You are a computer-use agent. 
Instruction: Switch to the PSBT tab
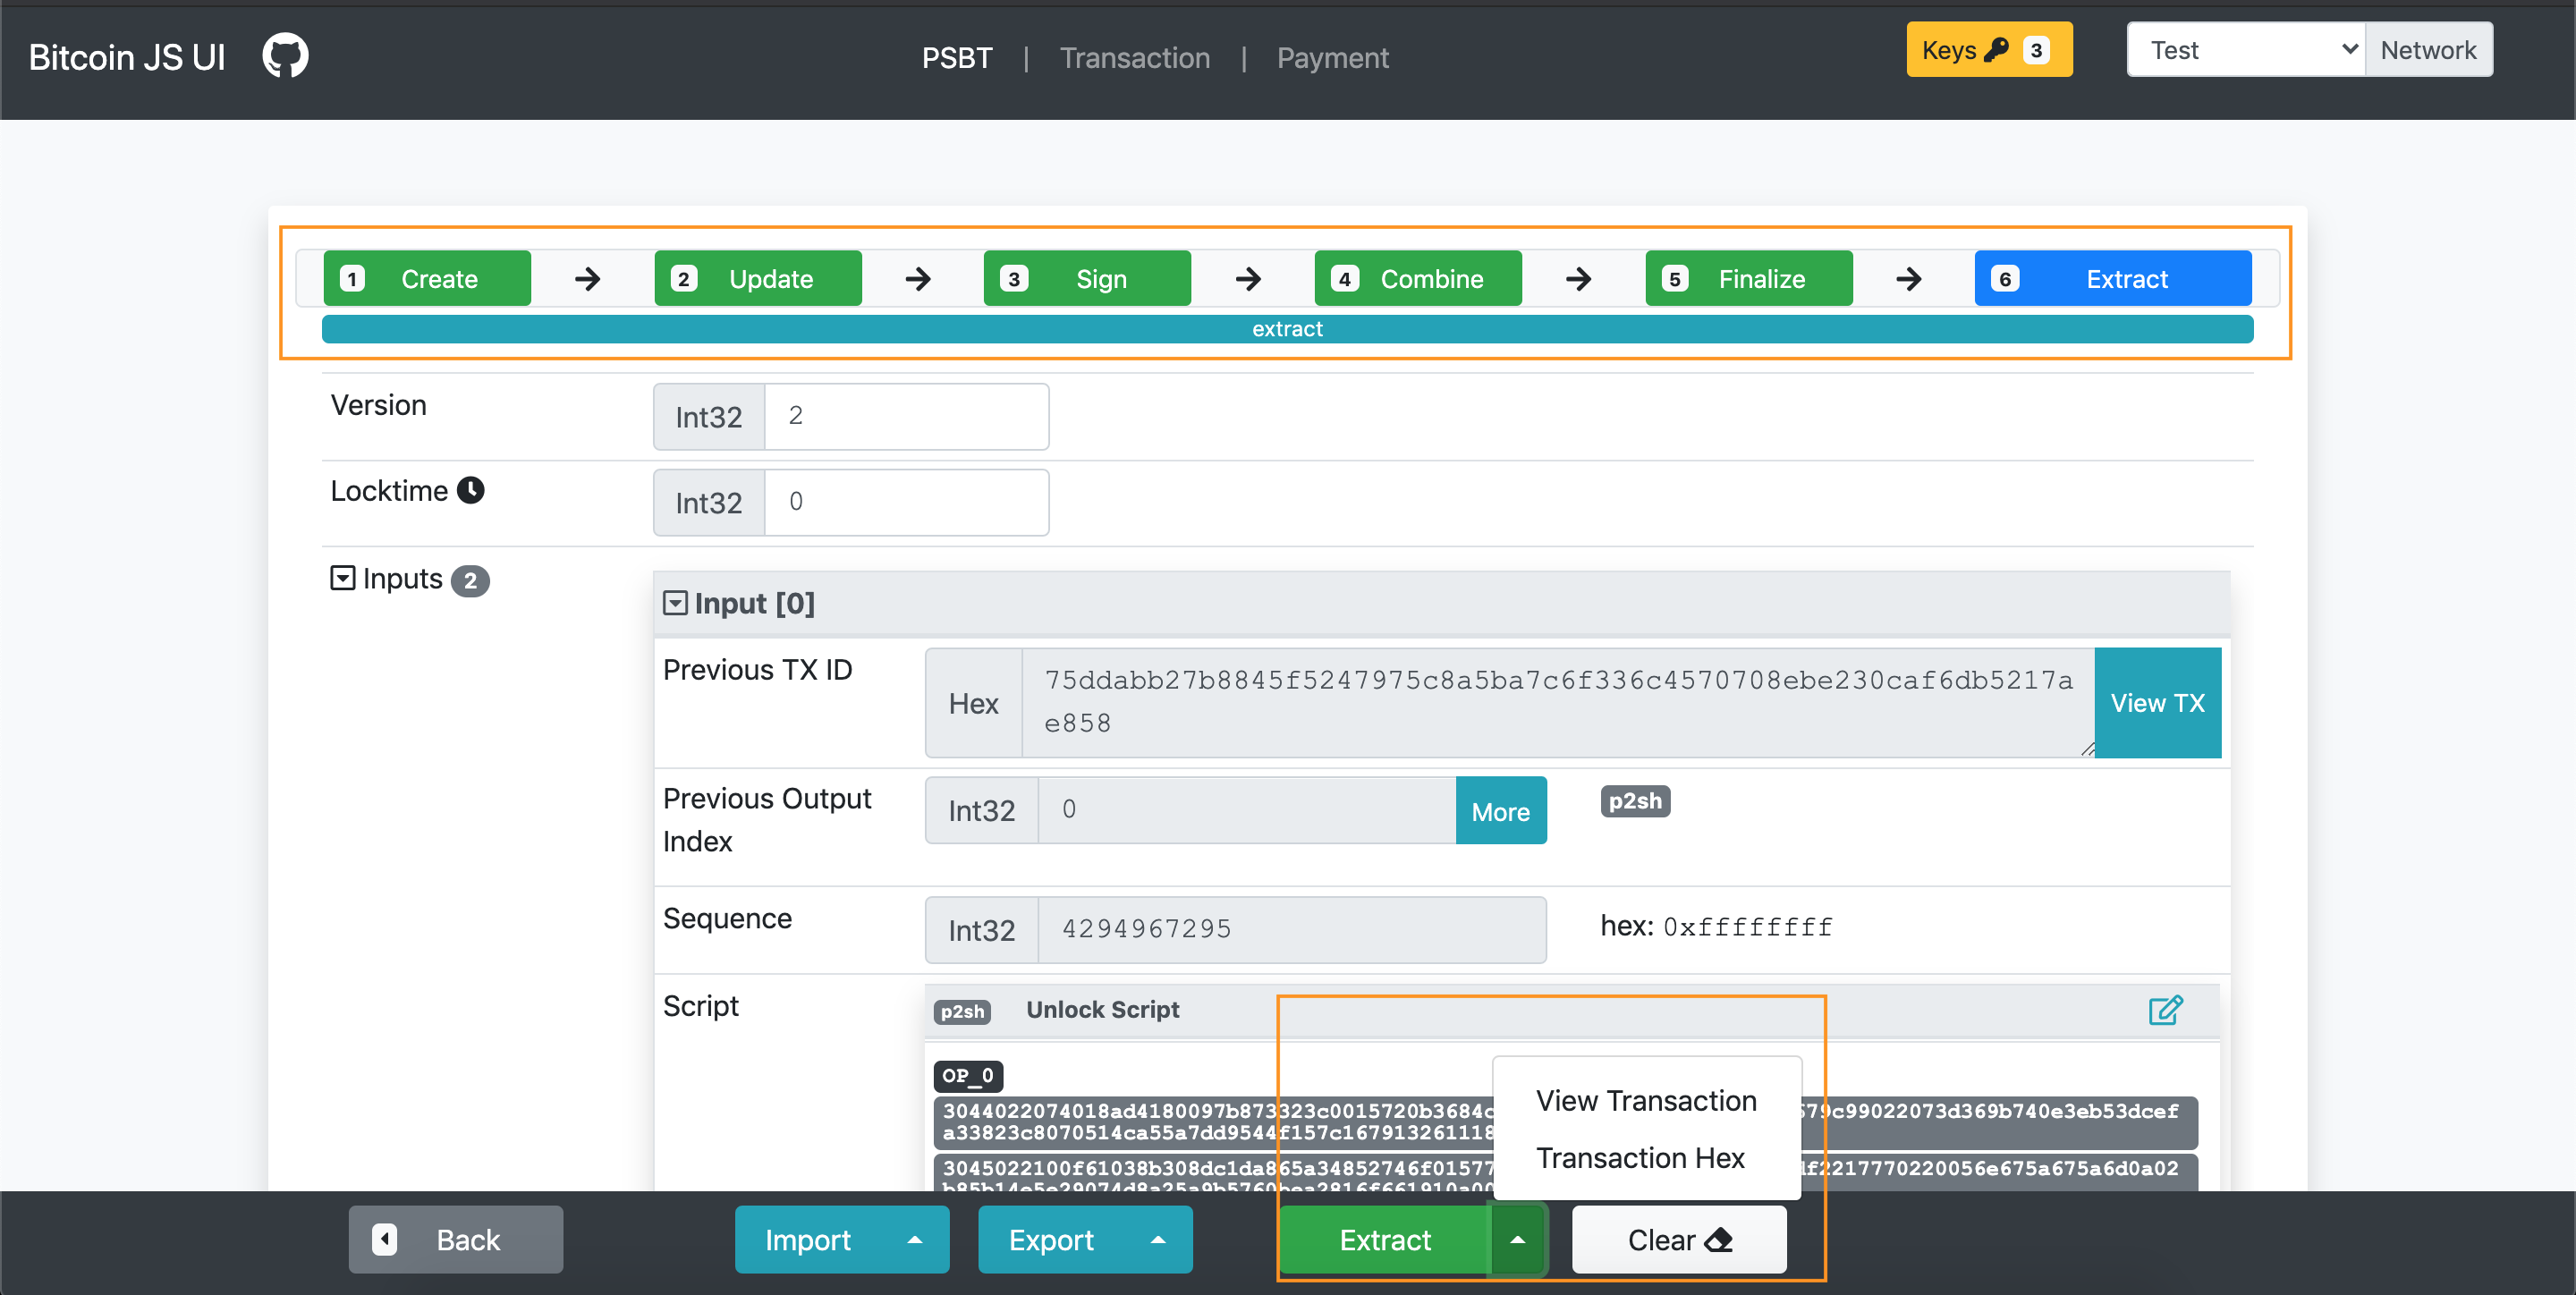click(956, 57)
